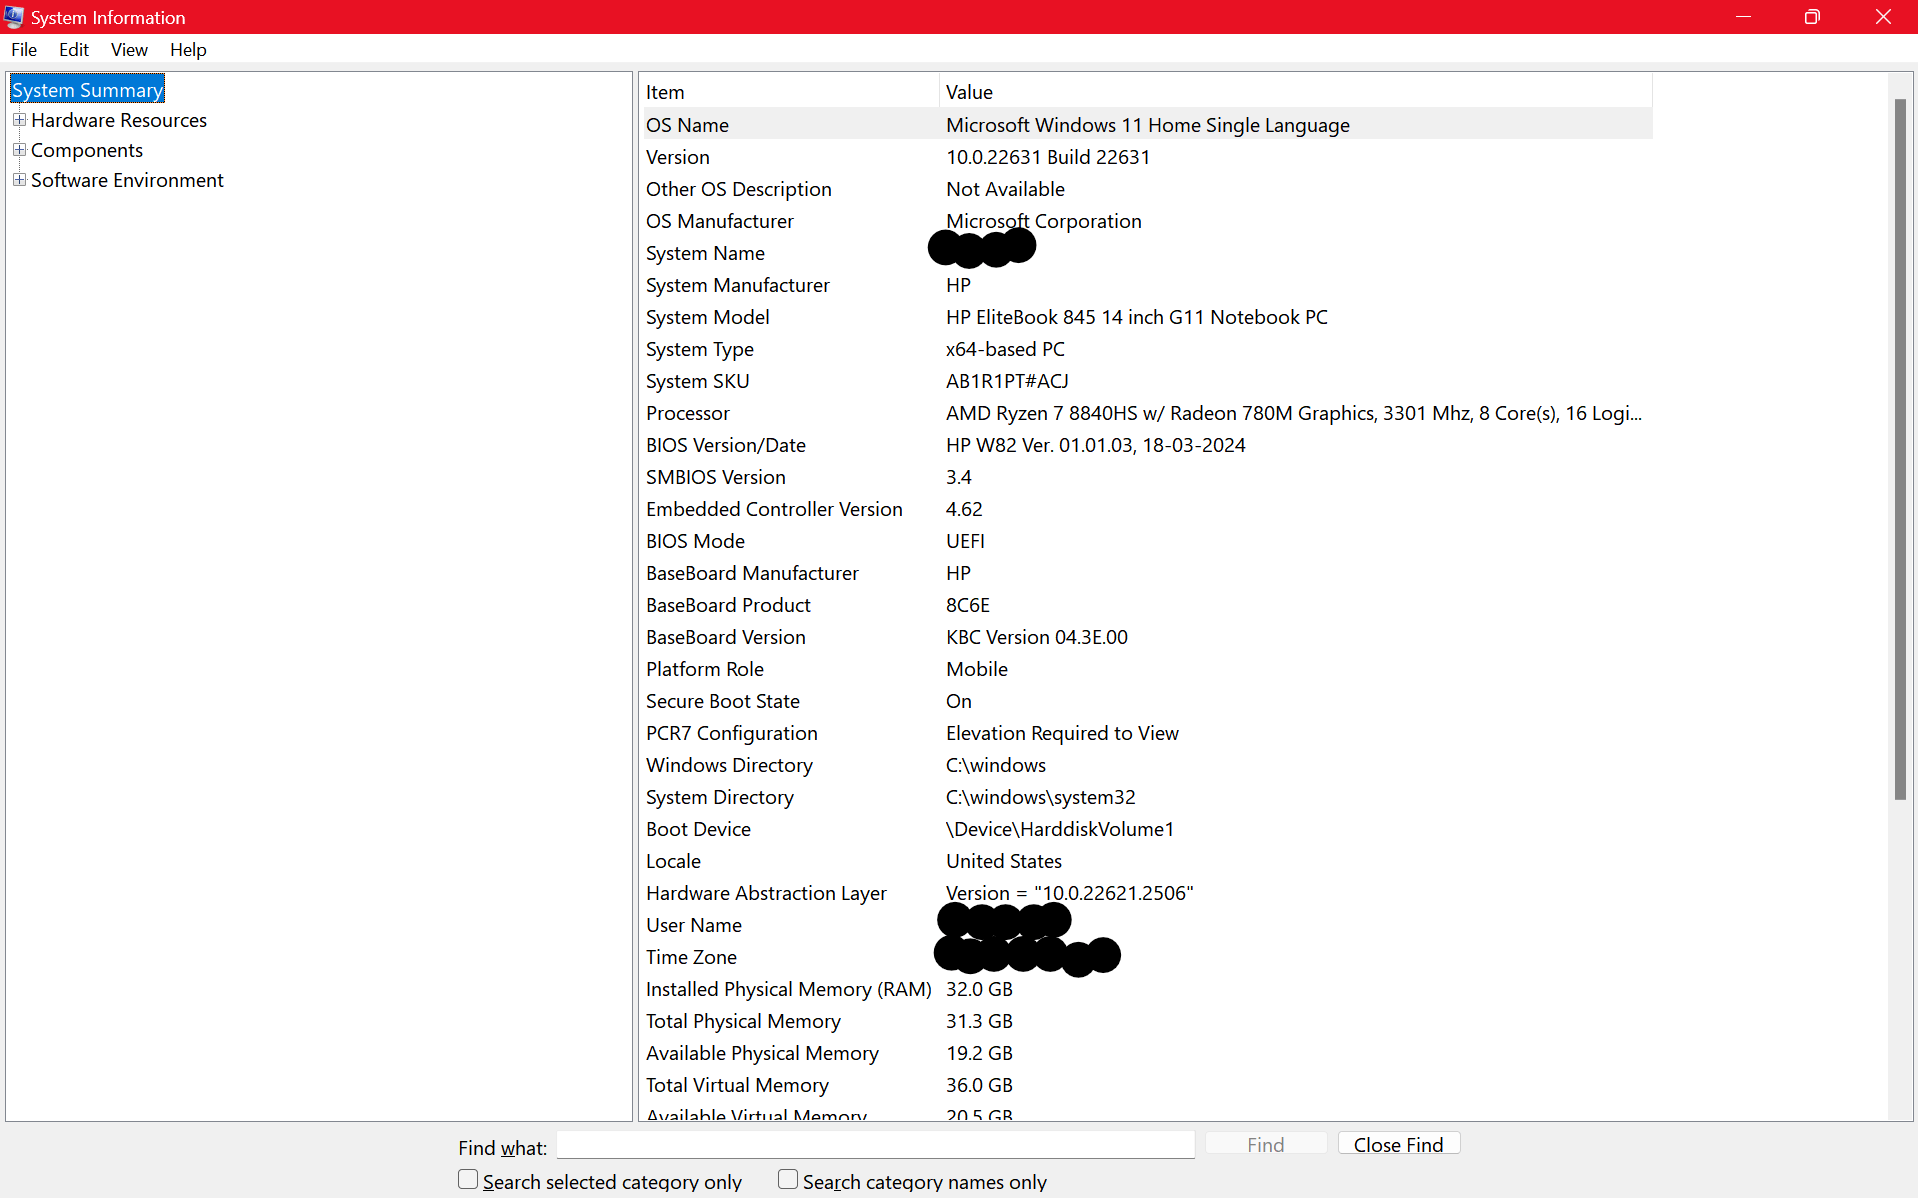
Task: Select the System Name row
Action: tap(1146, 253)
